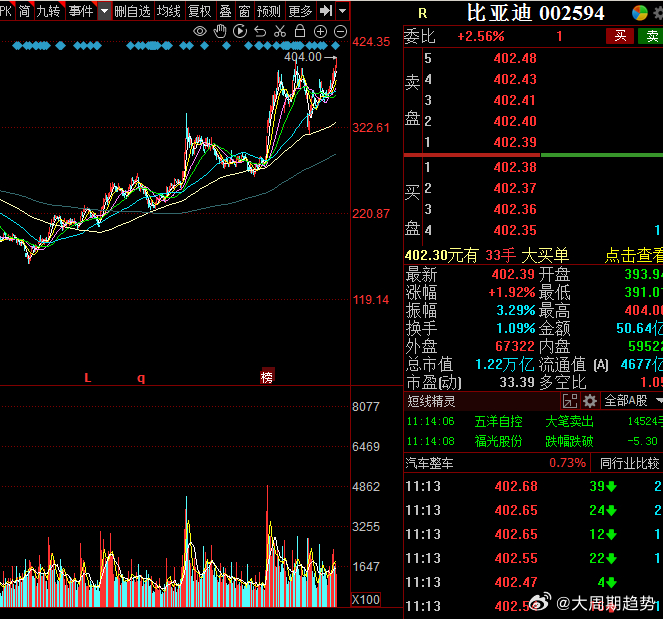Screen dimensions: 663x619
Task: Click 删自选 to remove from watchlist
Action: click(132, 11)
